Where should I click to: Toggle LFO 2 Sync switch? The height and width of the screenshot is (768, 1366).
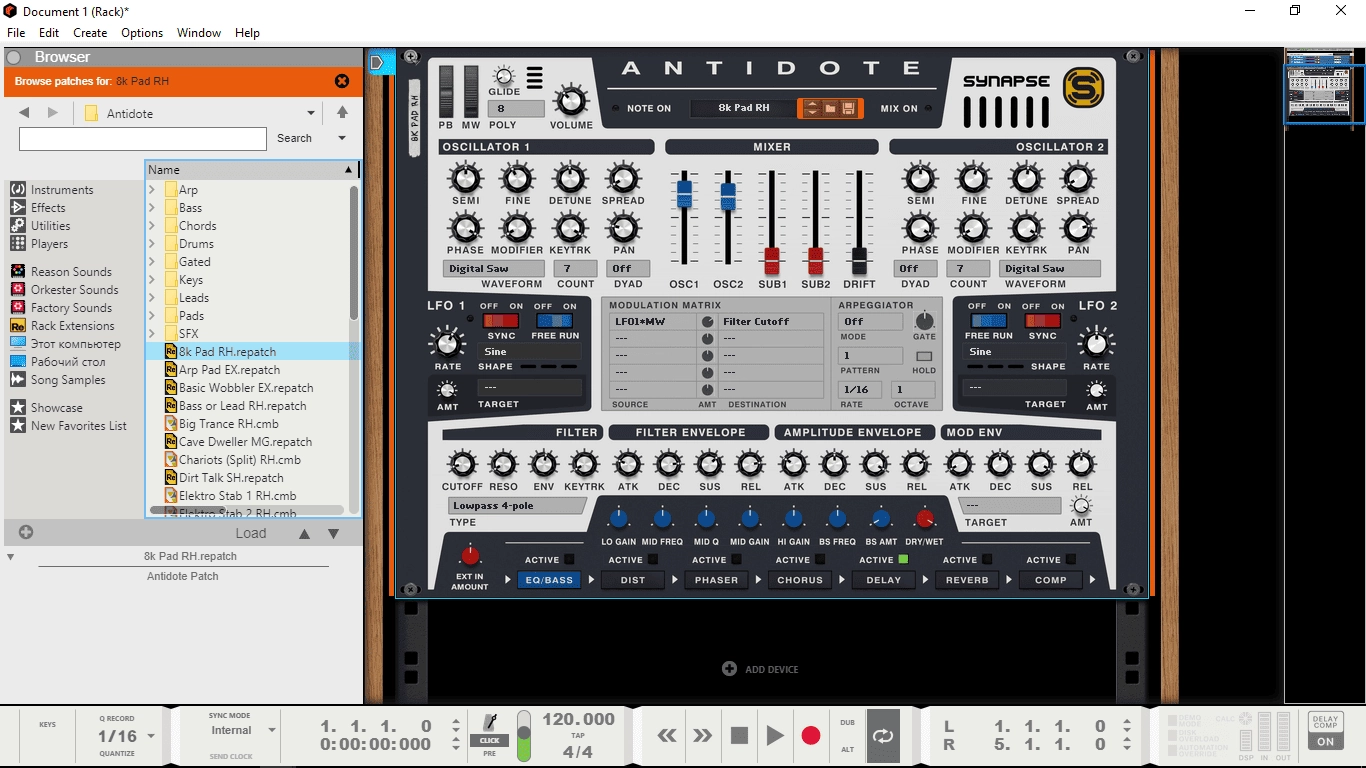click(1043, 321)
